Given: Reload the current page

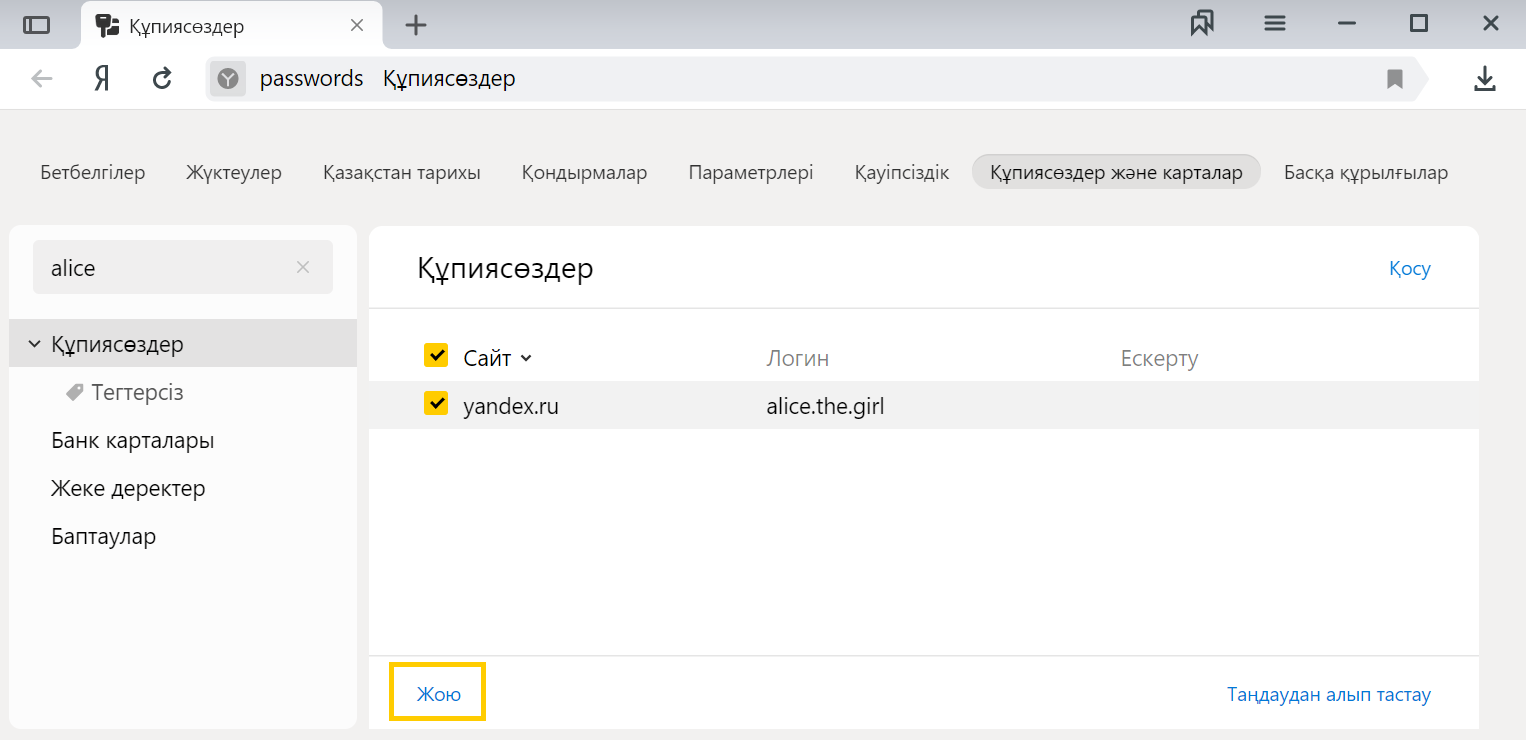Looking at the screenshot, I should 162,78.
